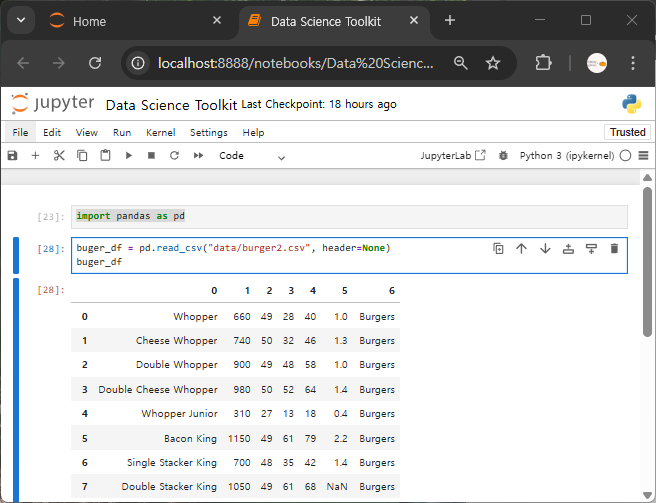
Task: Click the Trusted notebook button
Action: (628, 132)
